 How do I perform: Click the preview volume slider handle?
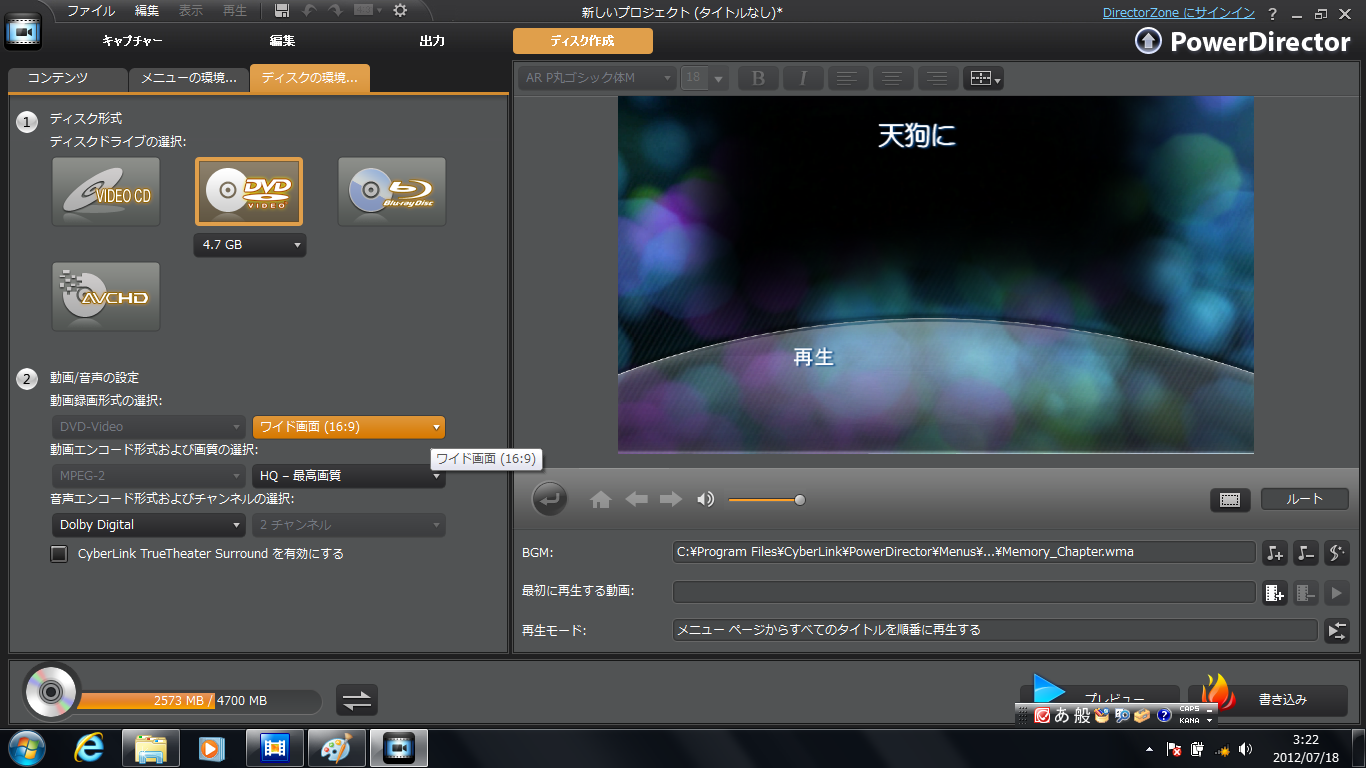click(x=800, y=500)
